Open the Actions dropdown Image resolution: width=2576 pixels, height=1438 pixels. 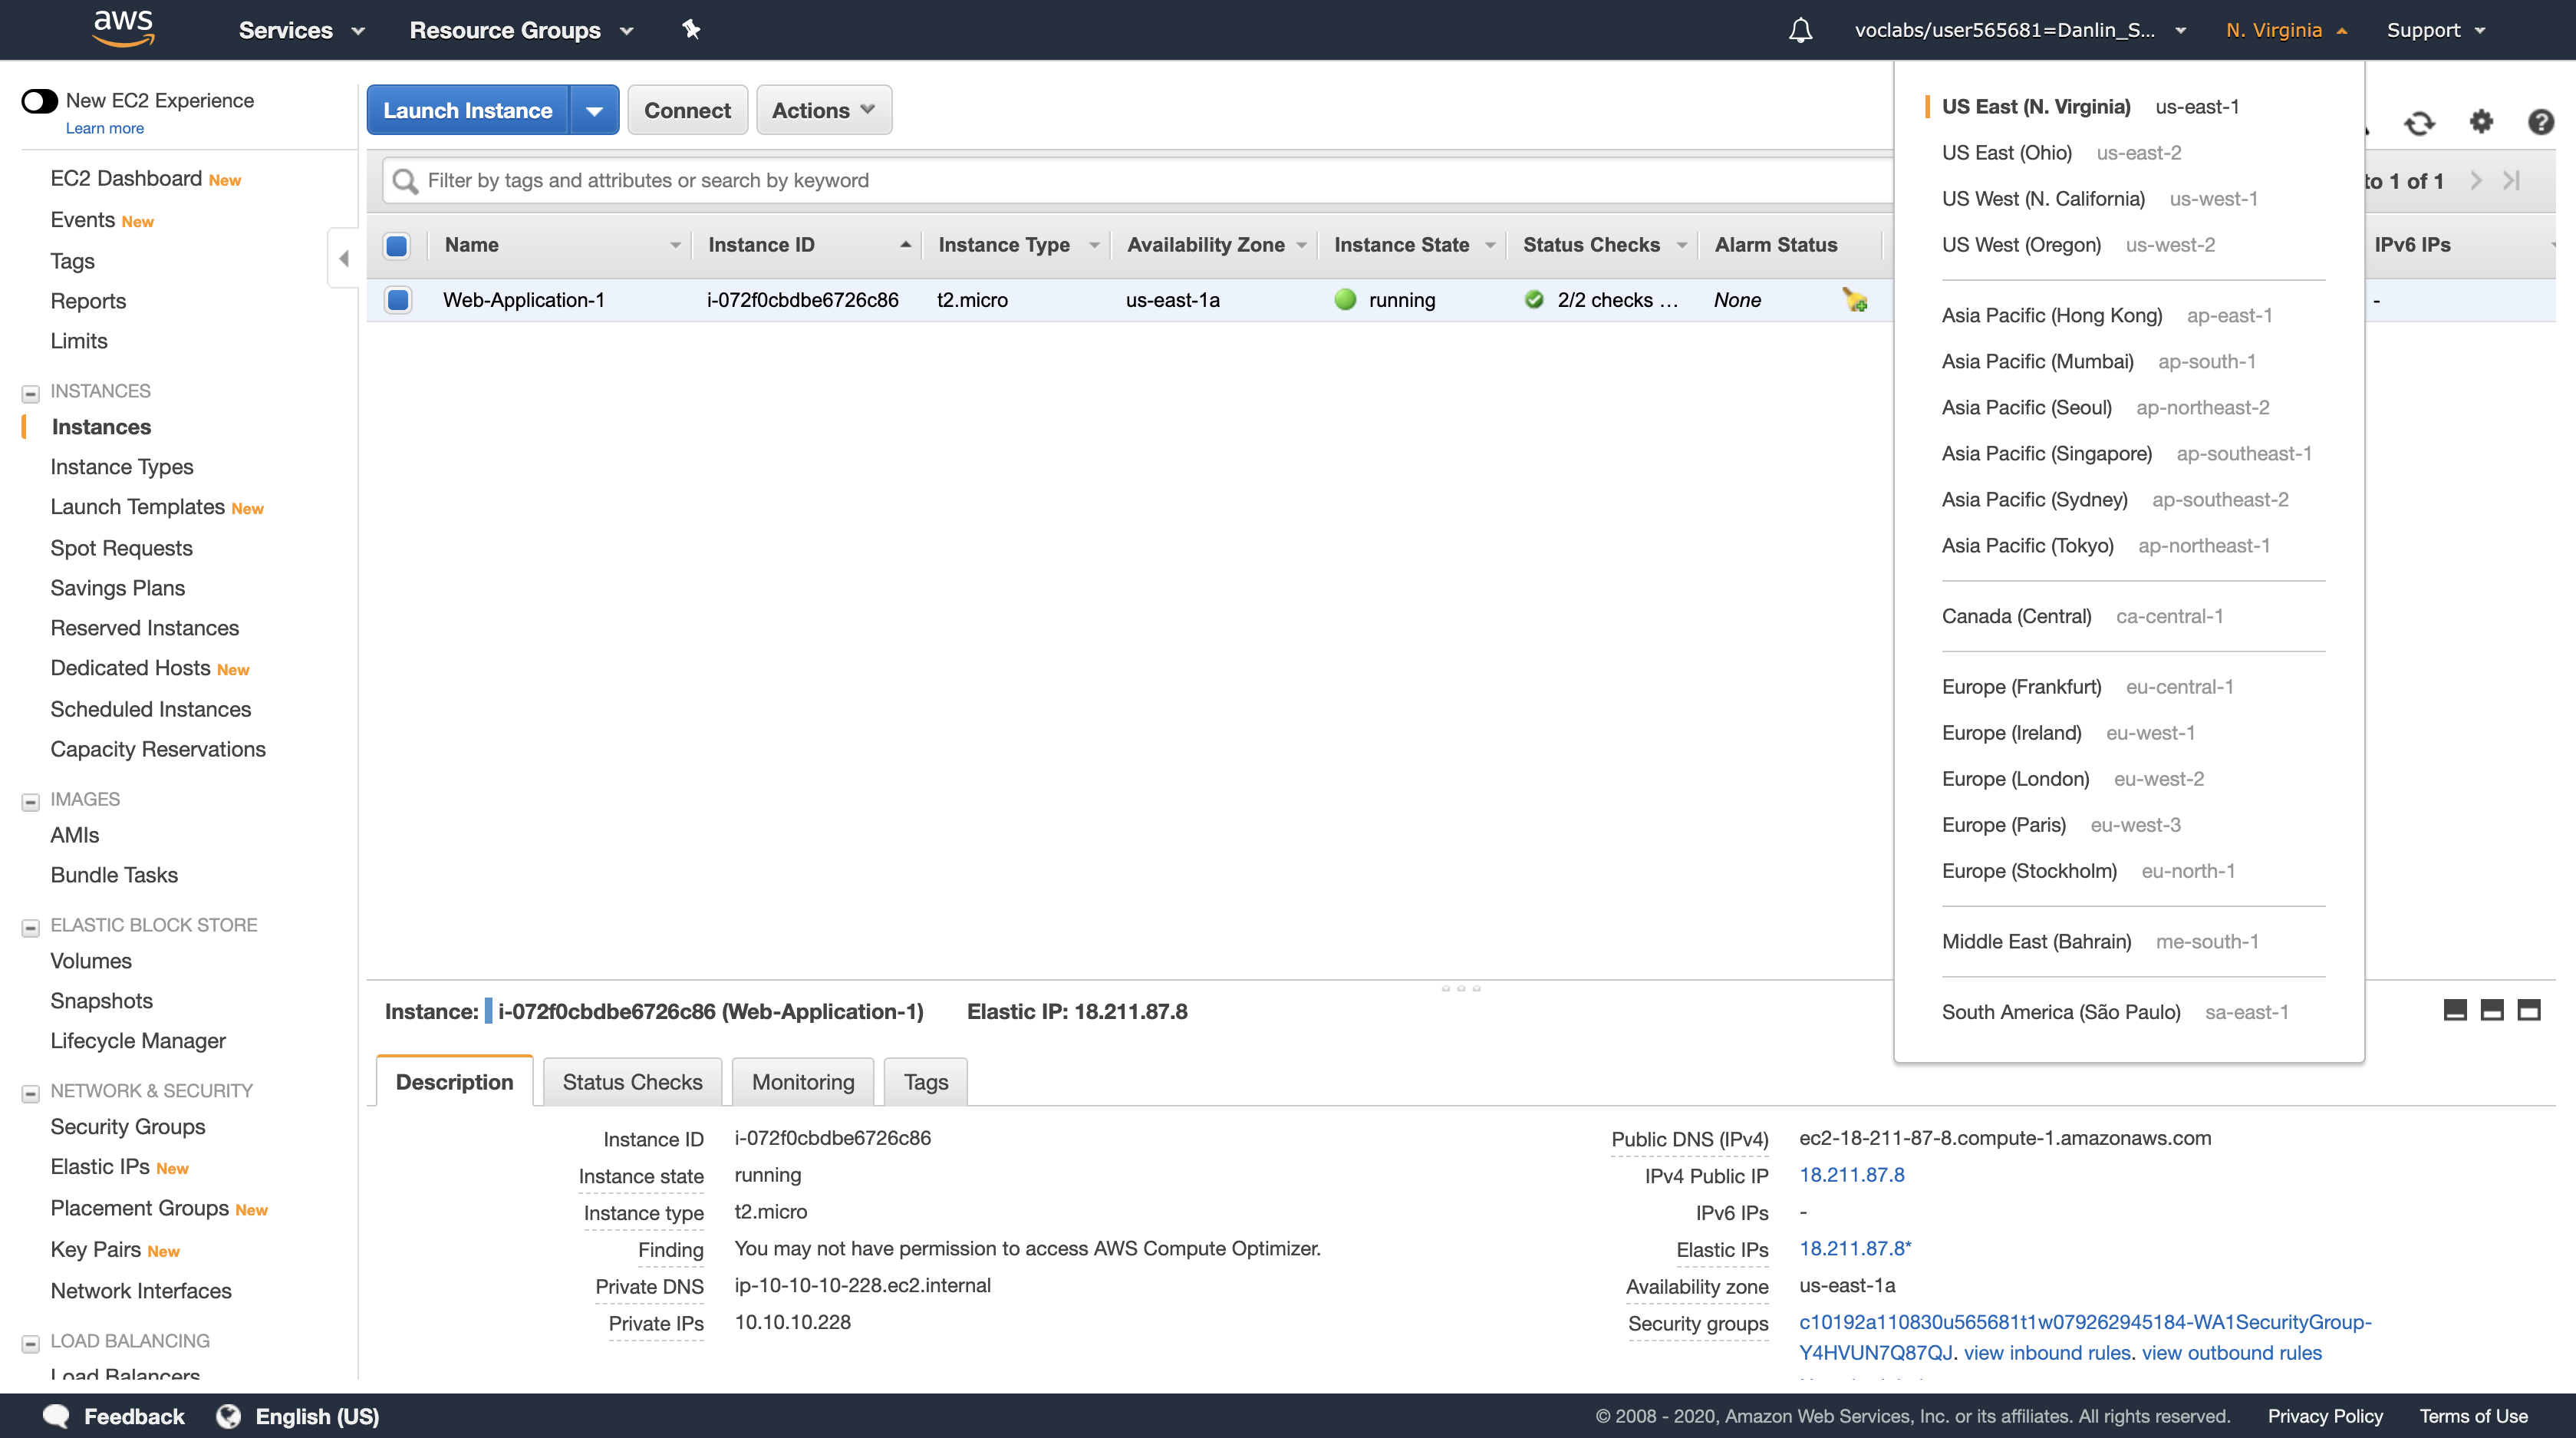coord(823,110)
